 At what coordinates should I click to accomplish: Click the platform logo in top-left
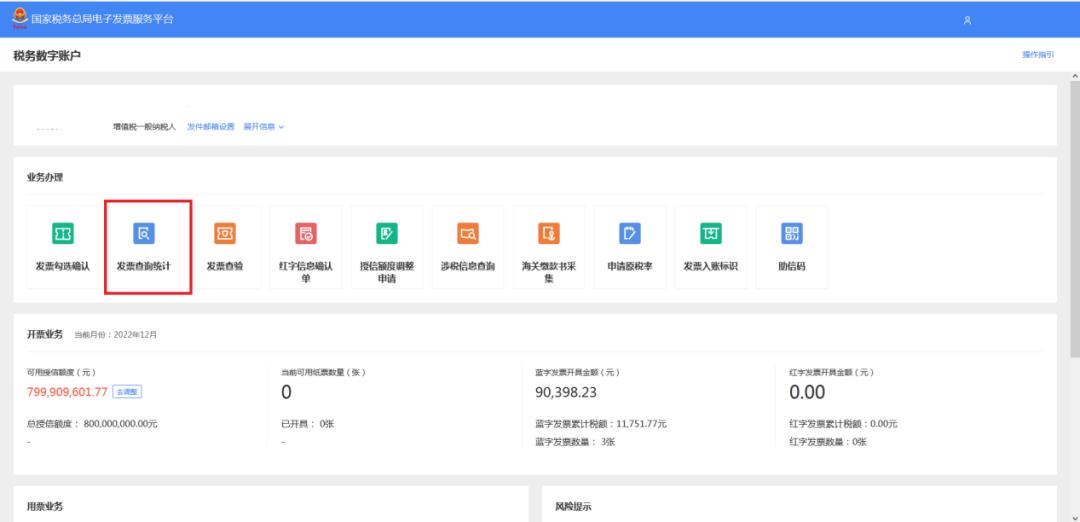pos(20,20)
